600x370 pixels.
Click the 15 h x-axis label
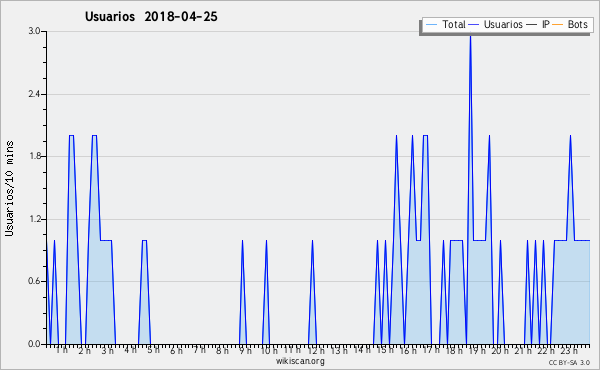385,350
